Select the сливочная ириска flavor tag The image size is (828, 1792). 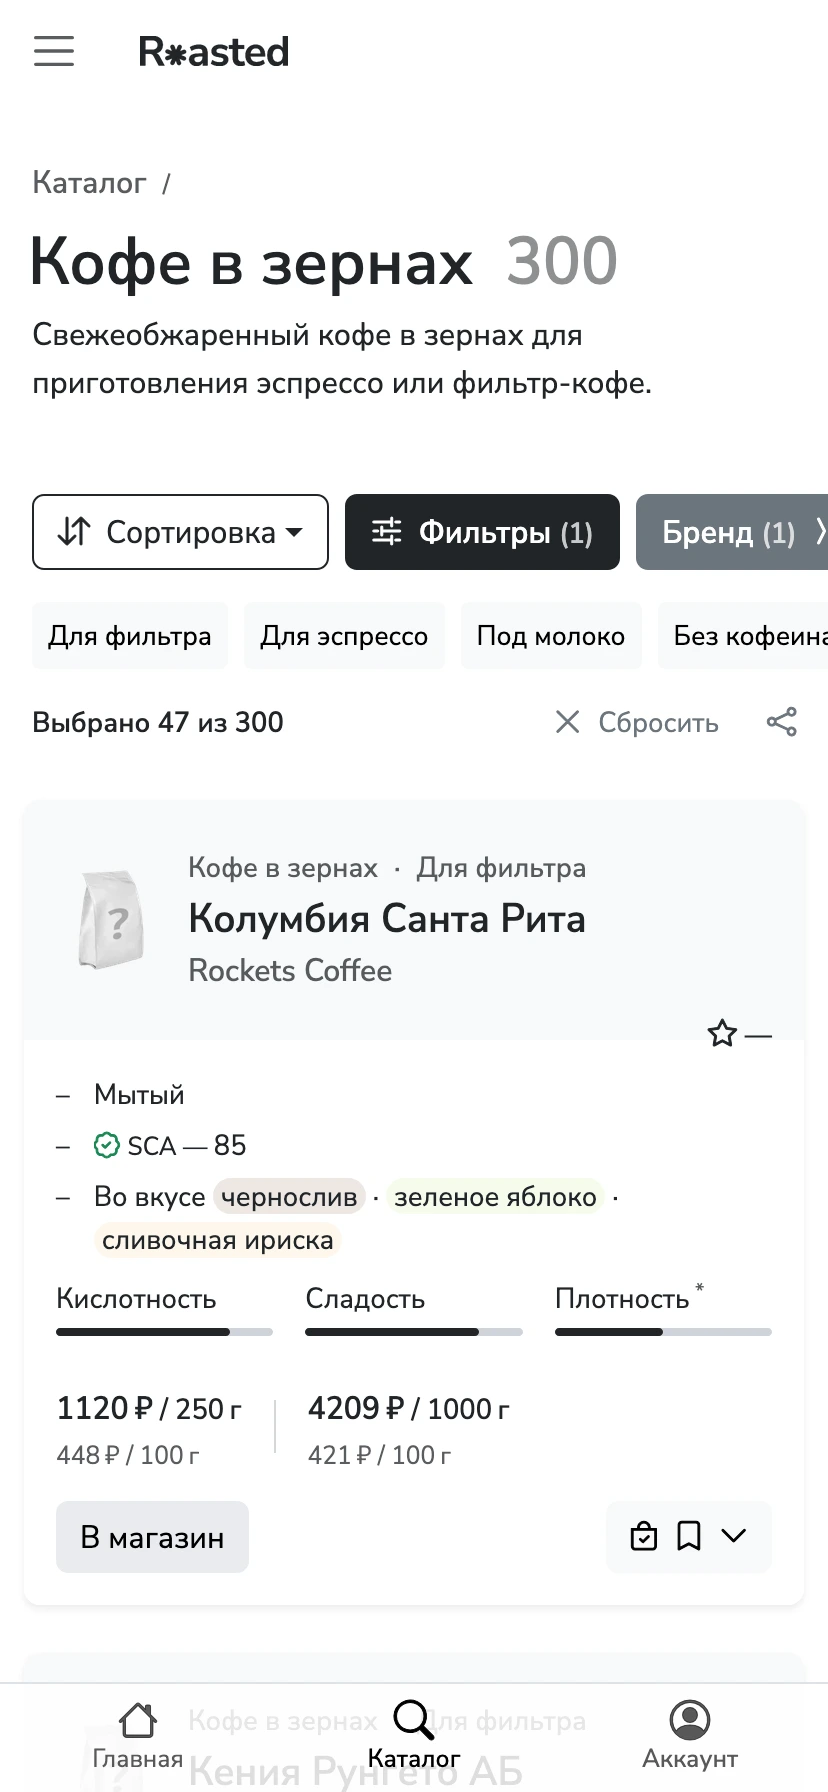pyautogui.click(x=218, y=1240)
